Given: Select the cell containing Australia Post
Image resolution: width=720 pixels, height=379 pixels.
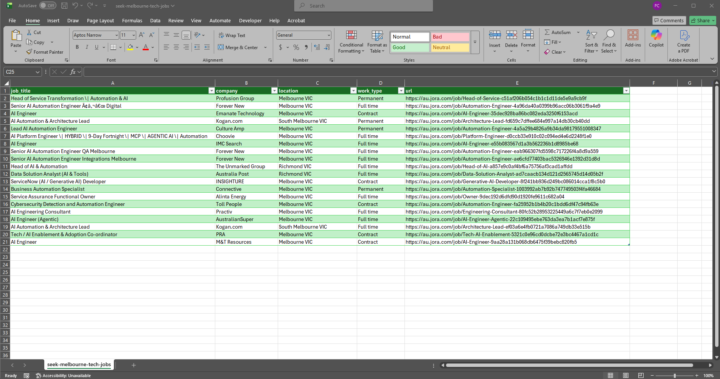Looking at the screenshot, I should (x=246, y=174).
